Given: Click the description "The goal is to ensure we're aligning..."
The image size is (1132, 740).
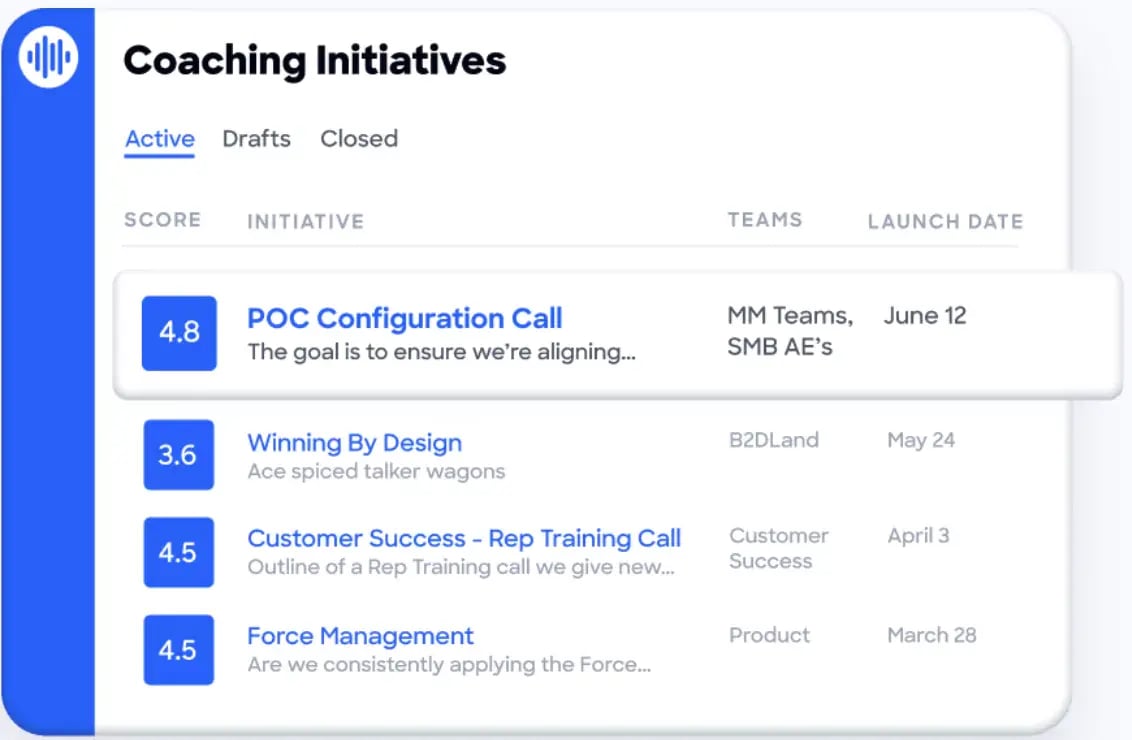Looking at the screenshot, I should click(441, 352).
